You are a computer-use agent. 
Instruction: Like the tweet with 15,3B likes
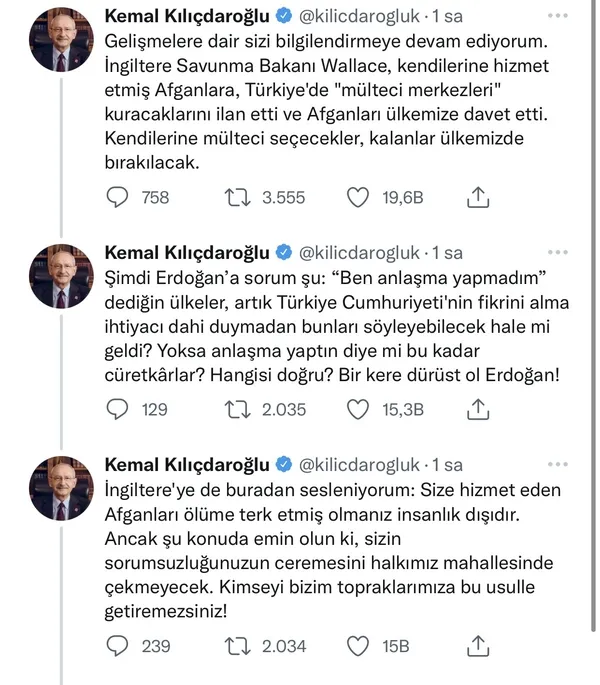click(x=359, y=408)
